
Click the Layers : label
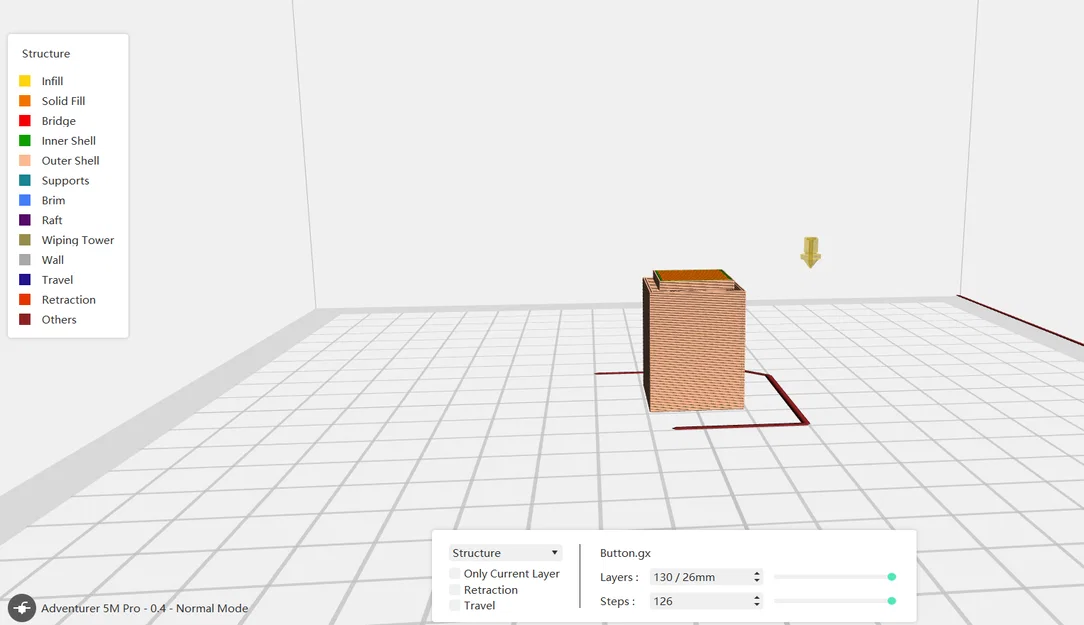619,577
